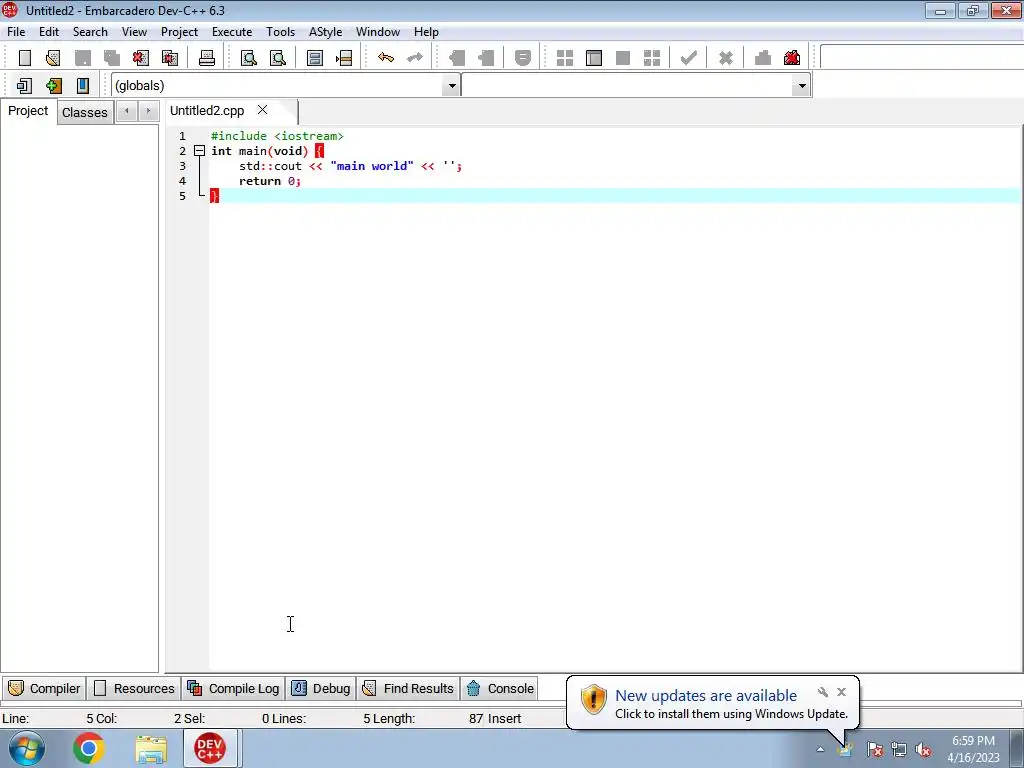This screenshot has width=1024, height=768.
Task: Select the Project sidebar tab
Action: pos(28,111)
